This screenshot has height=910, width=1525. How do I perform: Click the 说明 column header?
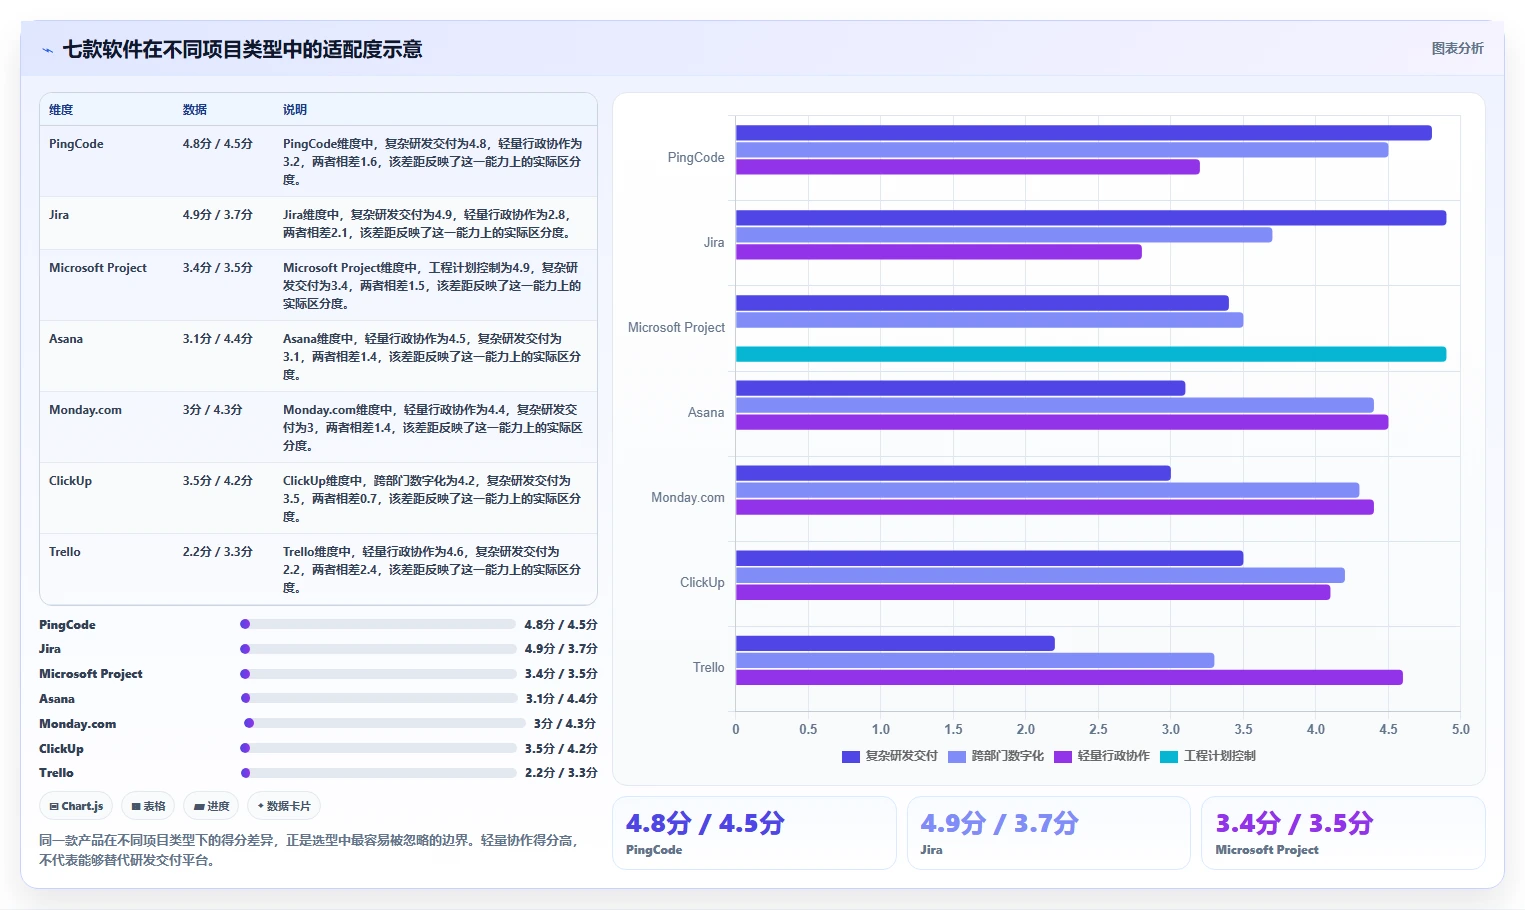295,110
